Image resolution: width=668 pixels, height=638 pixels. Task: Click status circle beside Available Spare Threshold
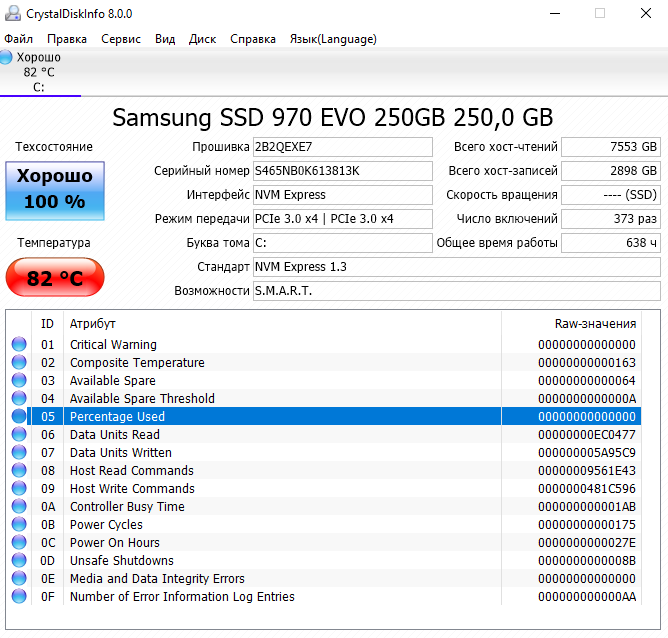[x=19, y=399]
